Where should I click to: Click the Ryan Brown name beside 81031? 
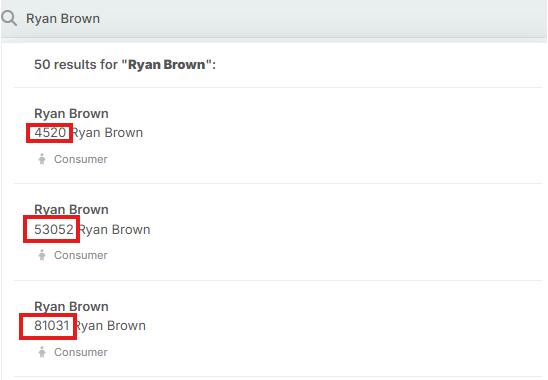pos(110,326)
